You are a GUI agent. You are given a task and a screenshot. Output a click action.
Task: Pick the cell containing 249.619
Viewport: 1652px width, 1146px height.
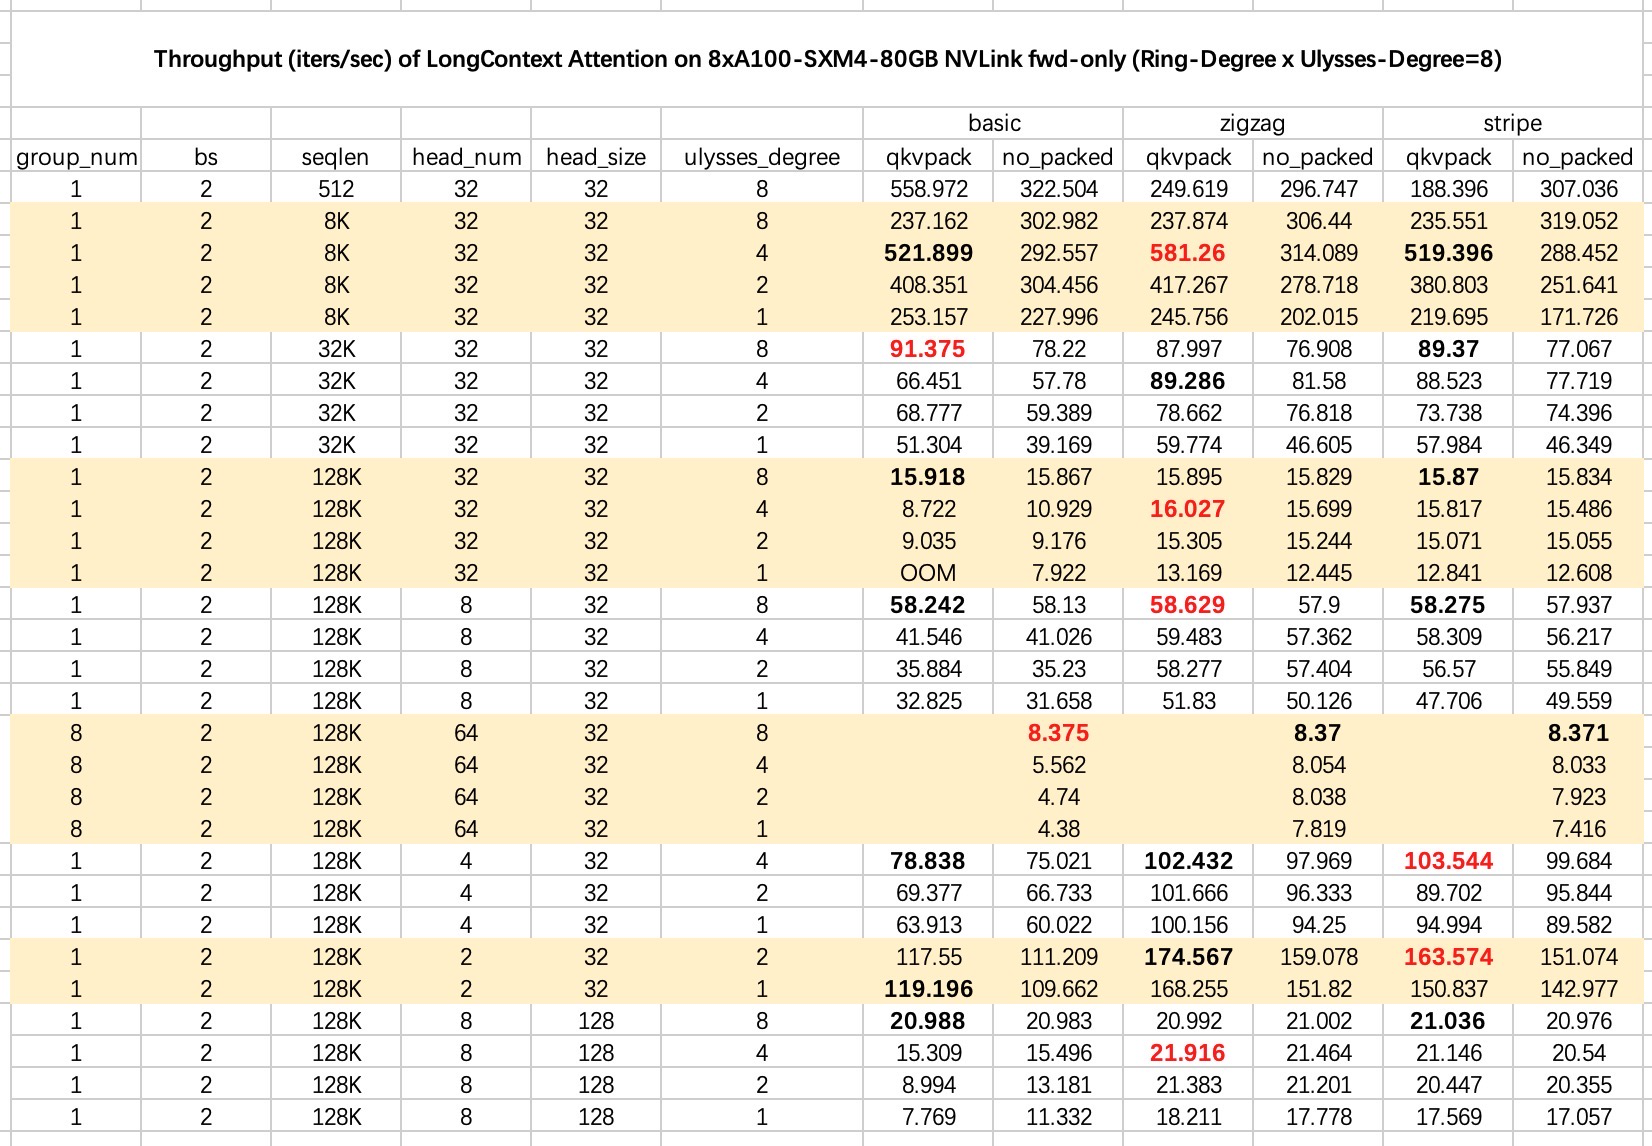pyautogui.click(x=1188, y=189)
